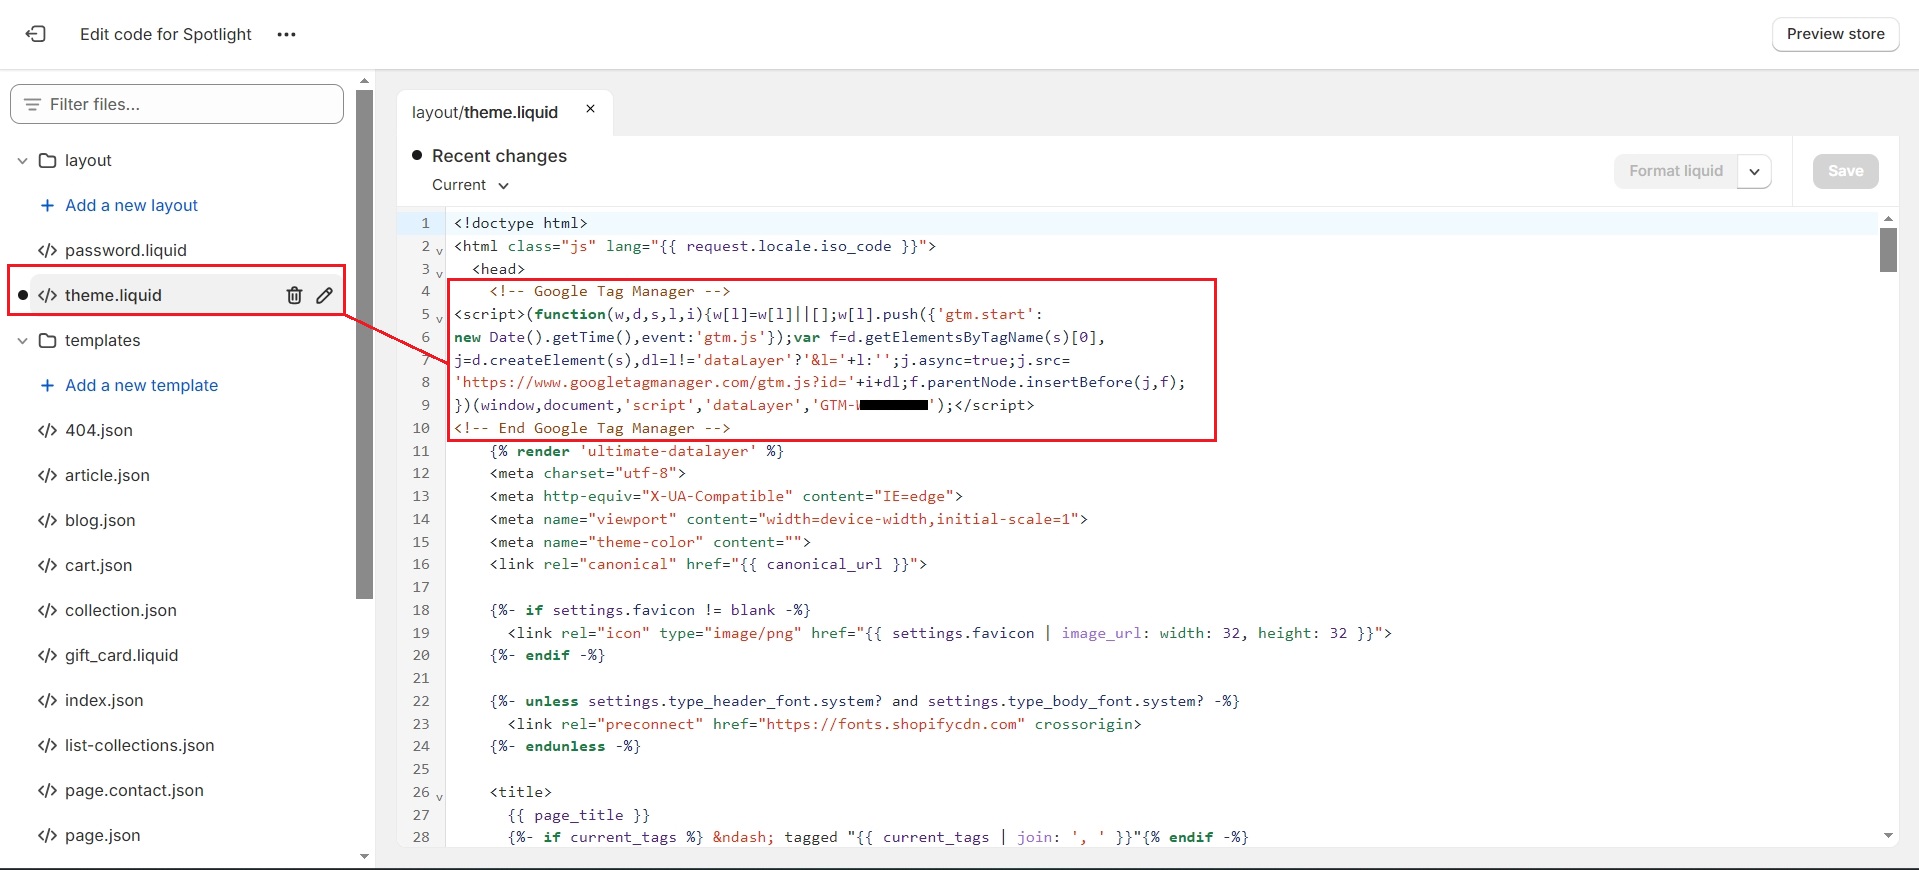Click the code icon beside 404.json

[x=47, y=430]
